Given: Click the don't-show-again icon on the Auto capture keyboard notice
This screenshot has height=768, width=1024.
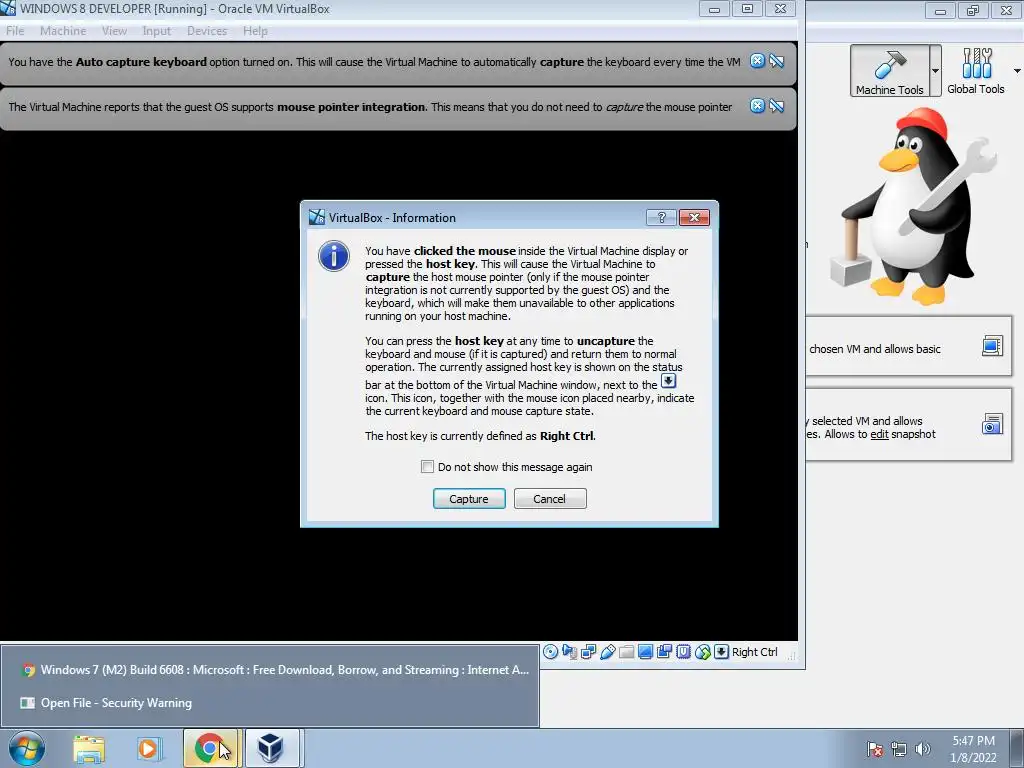Looking at the screenshot, I should pos(776,61).
